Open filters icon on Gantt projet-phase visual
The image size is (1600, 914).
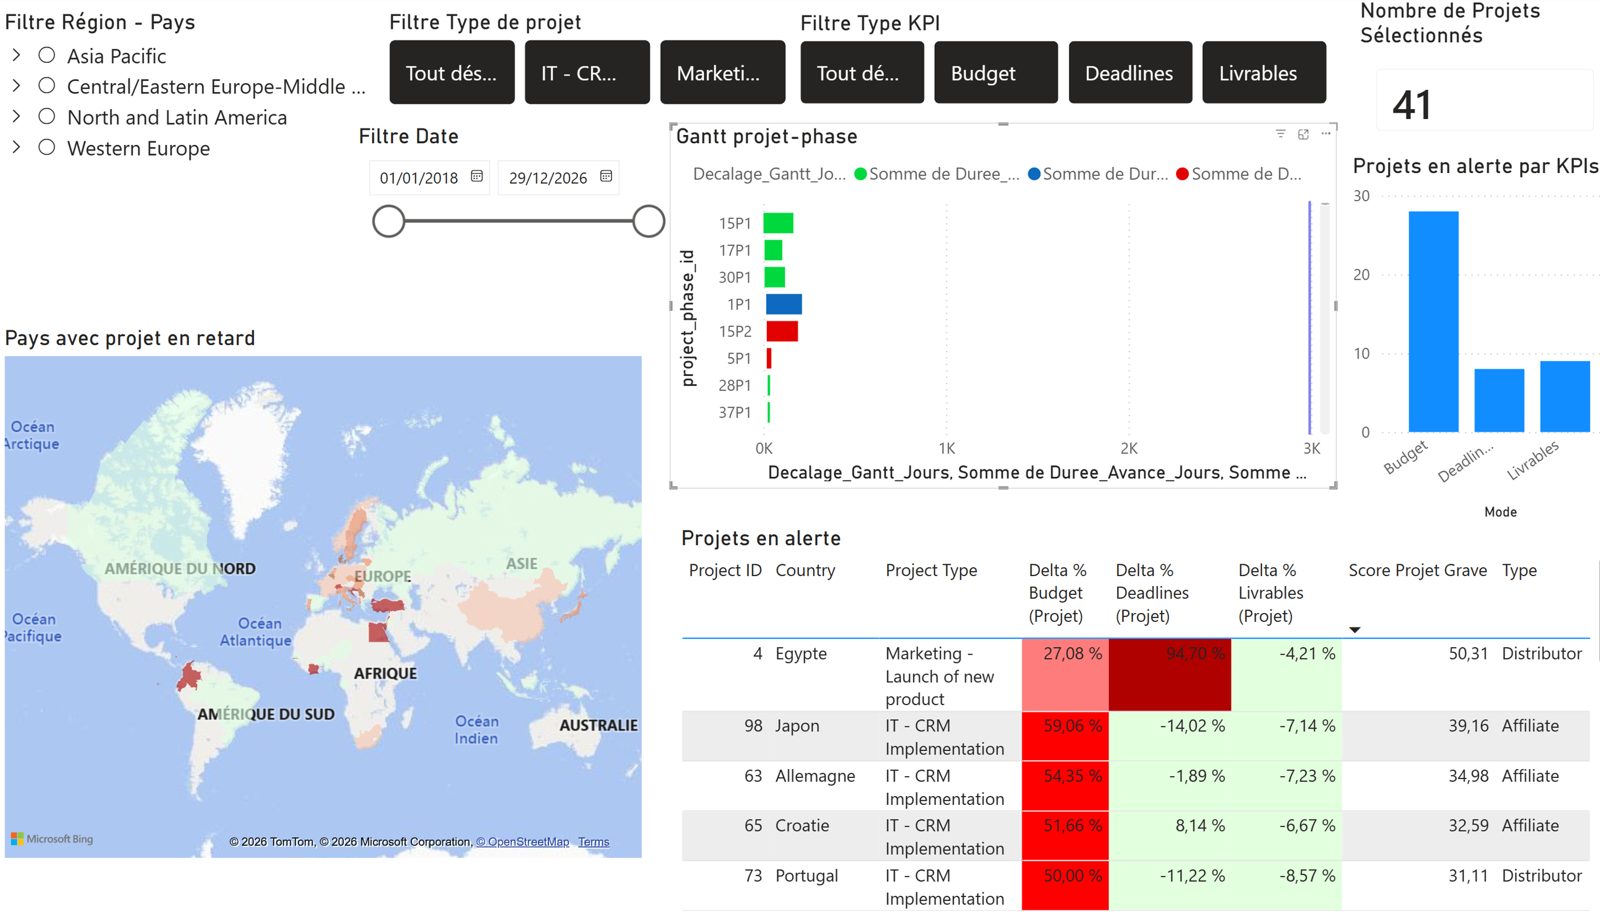1280,134
